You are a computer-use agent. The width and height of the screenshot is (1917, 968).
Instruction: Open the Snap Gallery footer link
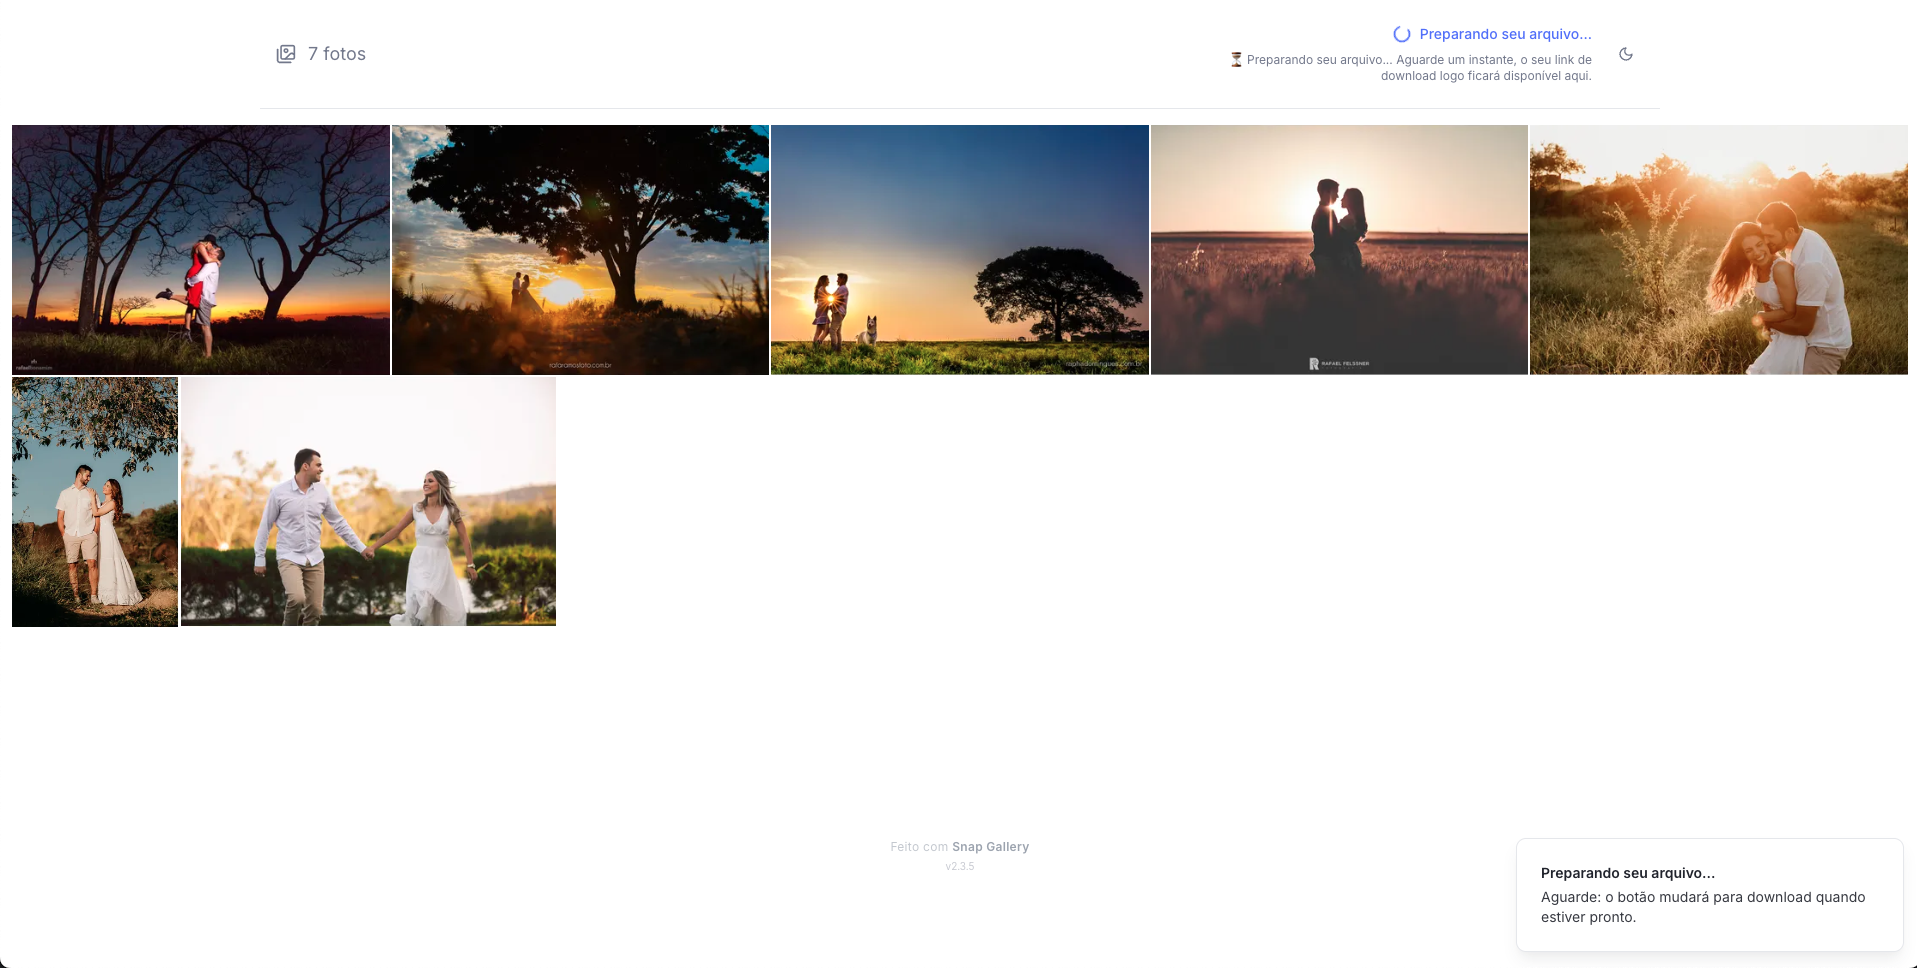pyautogui.click(x=990, y=847)
